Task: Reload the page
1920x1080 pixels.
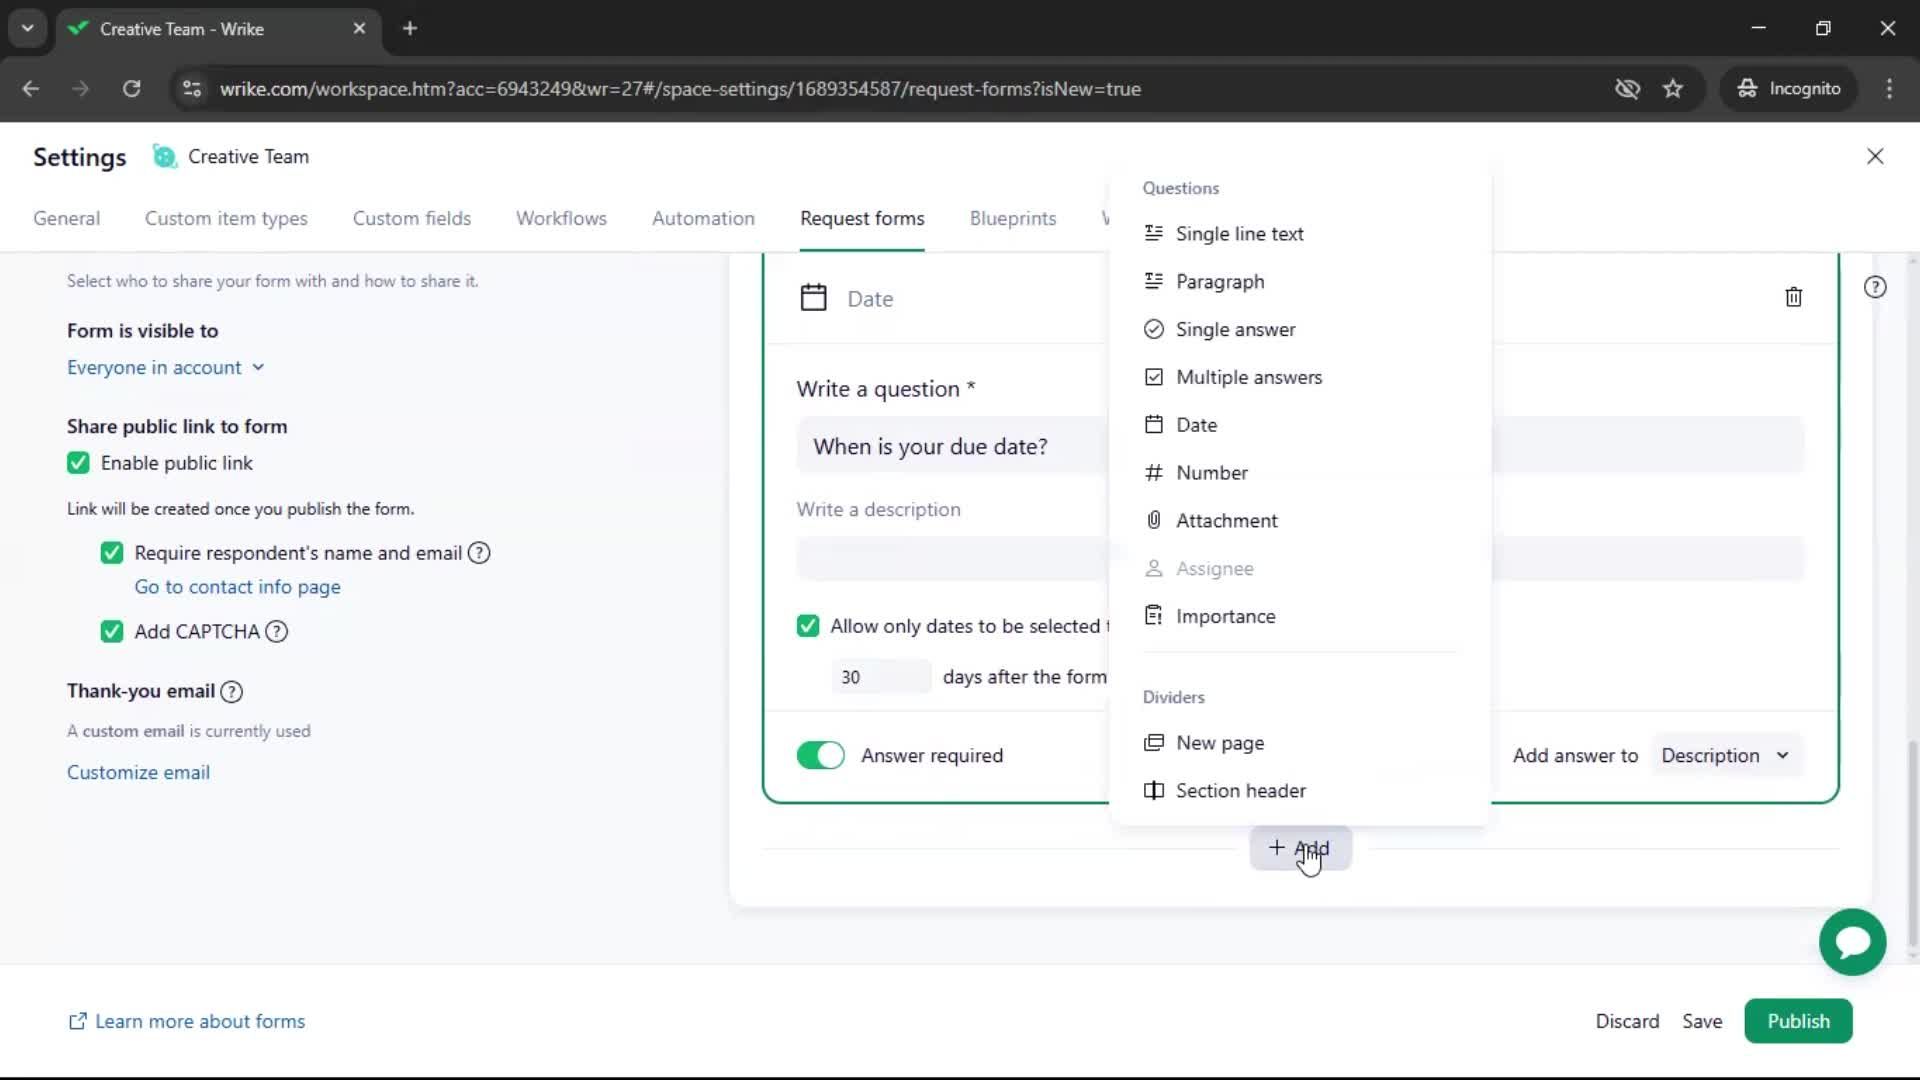Action: coord(131,89)
